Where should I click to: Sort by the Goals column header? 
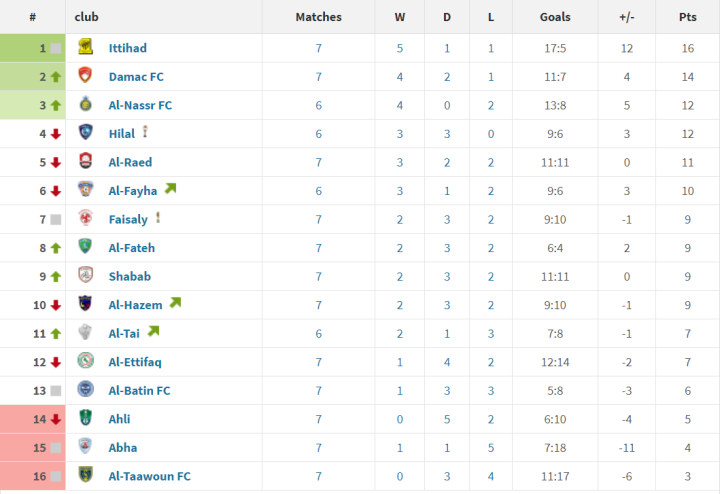555,17
